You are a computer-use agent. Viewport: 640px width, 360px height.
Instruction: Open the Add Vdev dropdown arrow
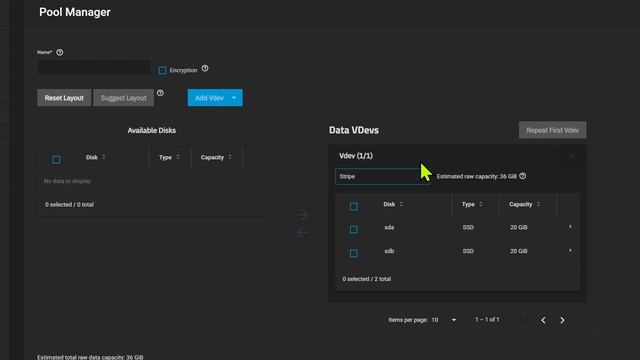[x=234, y=98]
